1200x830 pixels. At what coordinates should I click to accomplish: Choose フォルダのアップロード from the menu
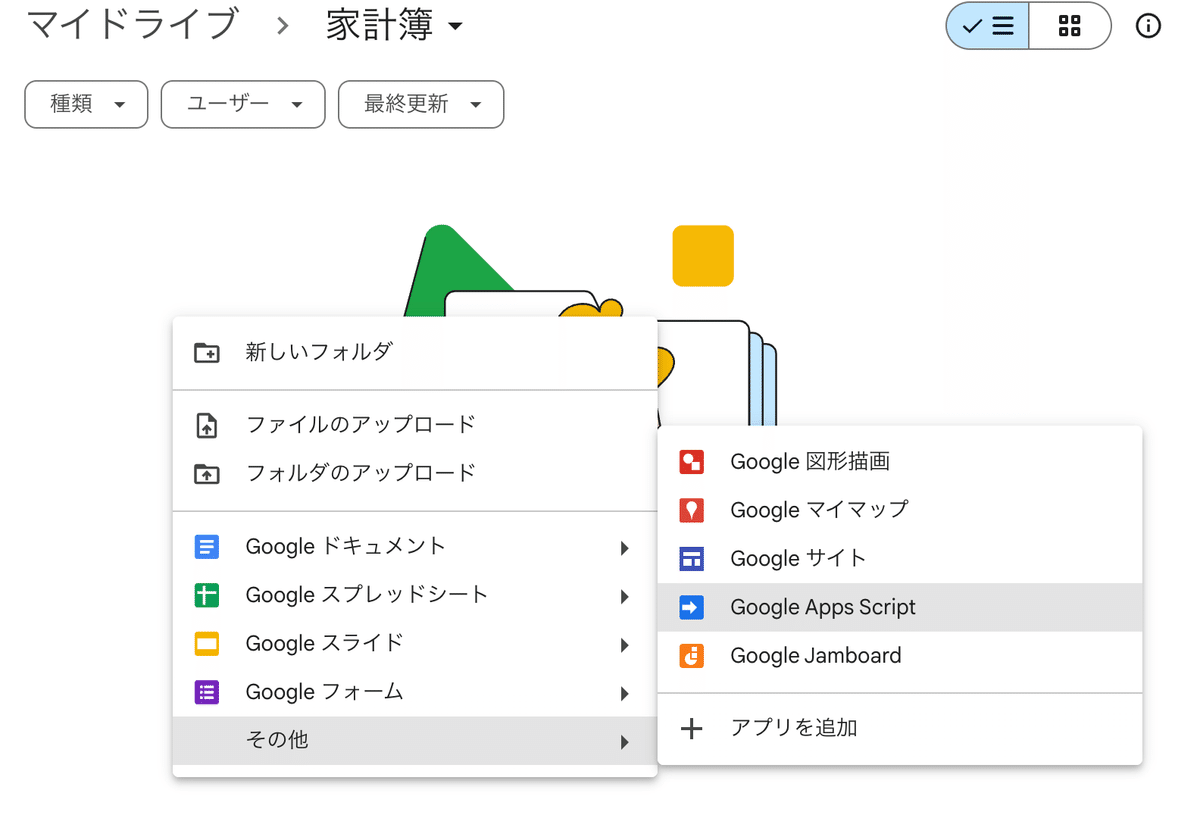tap(415, 473)
